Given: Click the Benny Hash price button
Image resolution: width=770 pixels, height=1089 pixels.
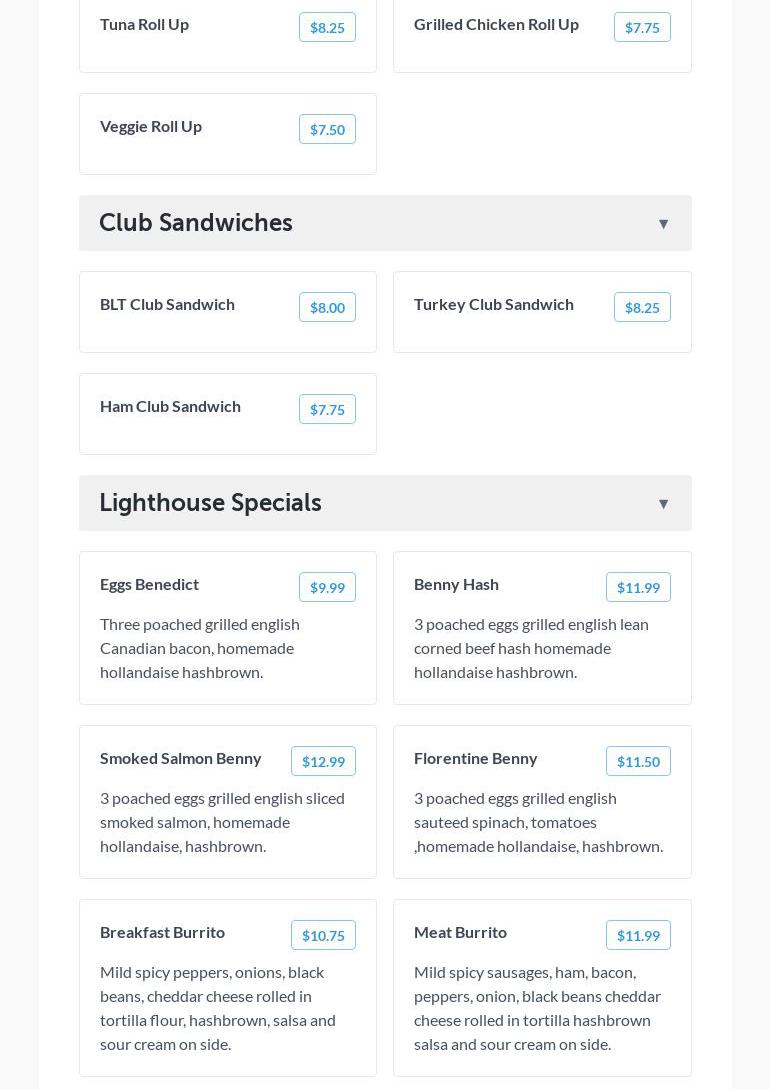Looking at the screenshot, I should coord(638,588).
